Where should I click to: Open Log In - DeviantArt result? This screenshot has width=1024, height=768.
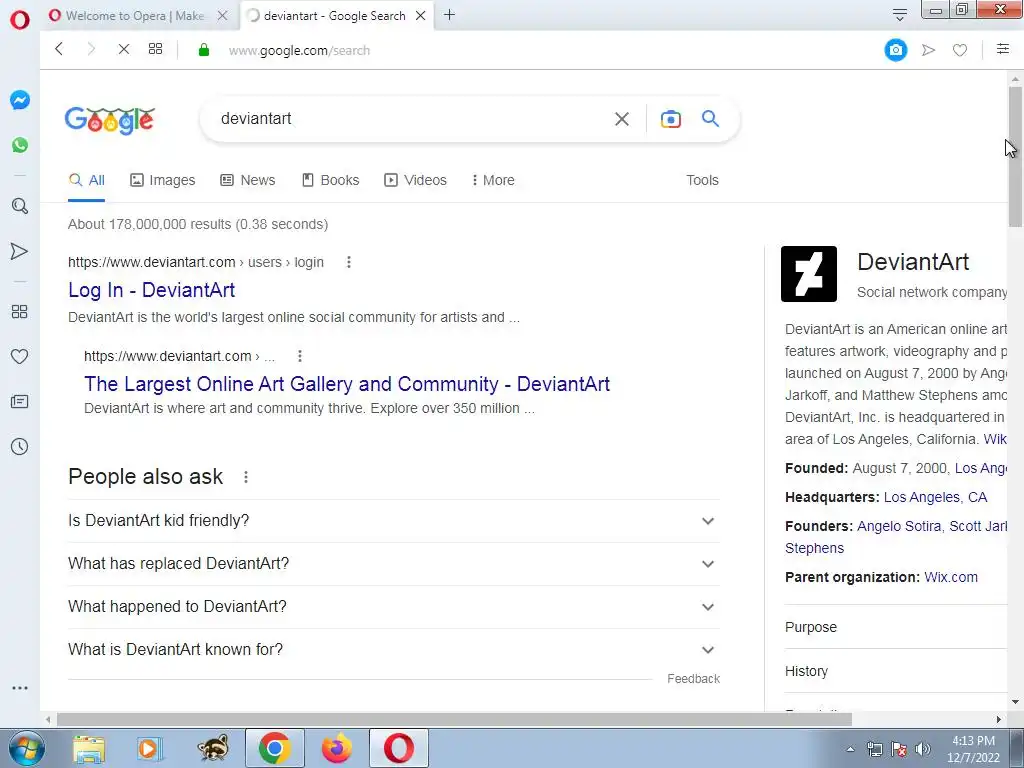152,290
